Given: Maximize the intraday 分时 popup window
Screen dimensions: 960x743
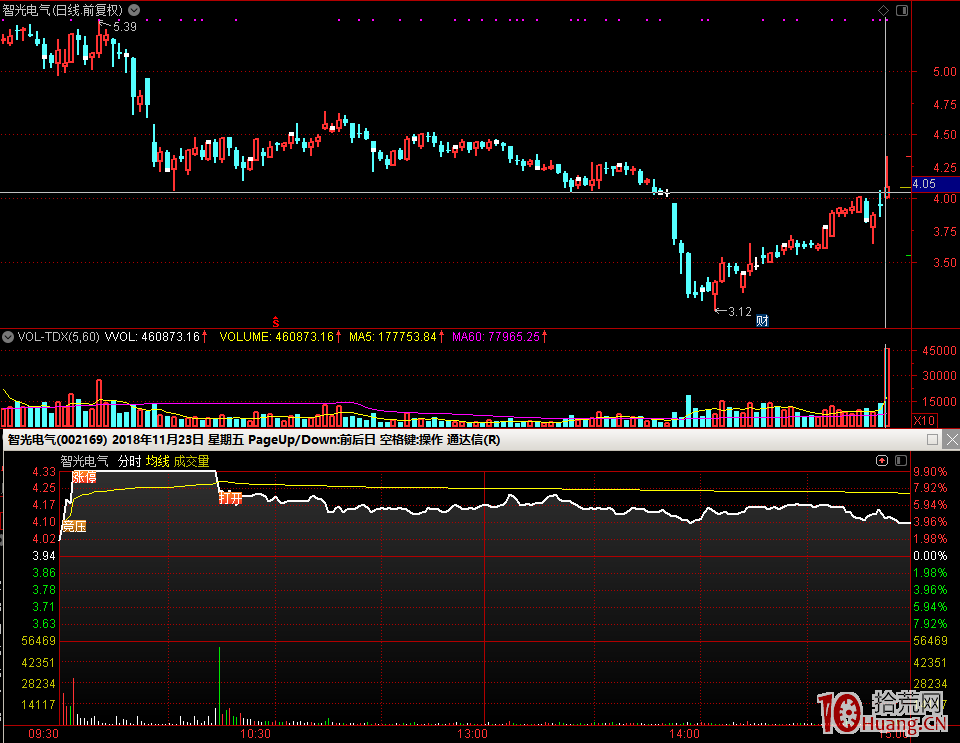Looking at the screenshot, I should click(x=932, y=439).
